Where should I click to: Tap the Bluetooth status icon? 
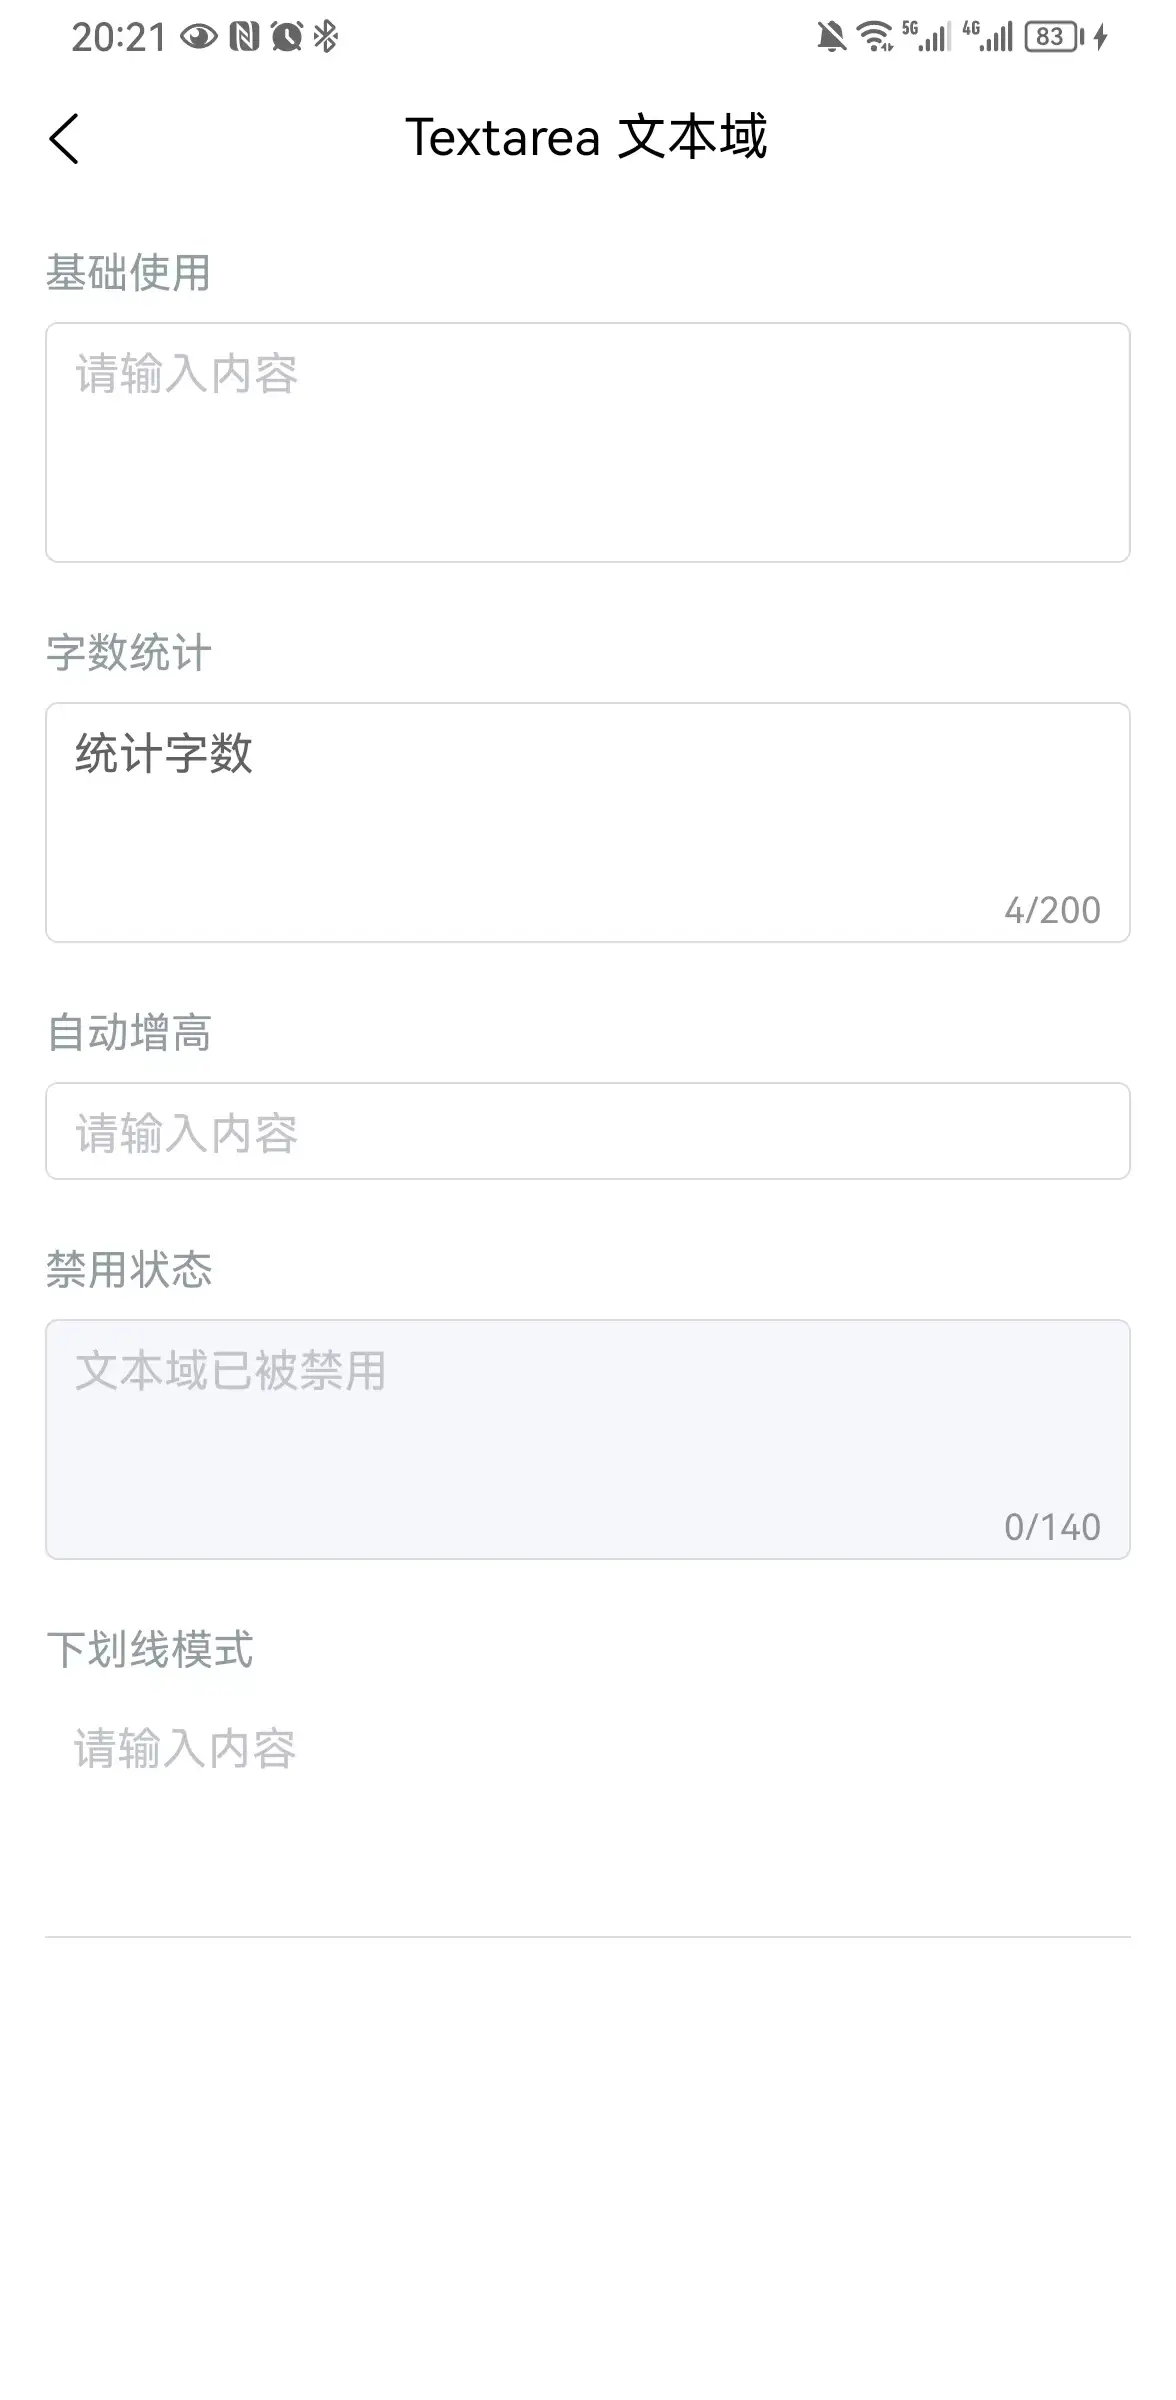click(326, 38)
